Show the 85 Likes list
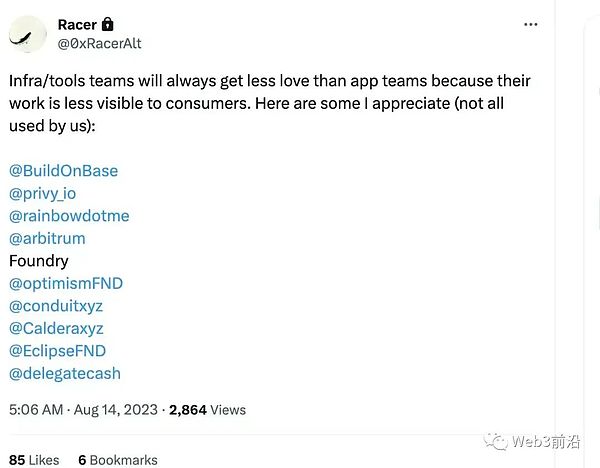 (33, 460)
